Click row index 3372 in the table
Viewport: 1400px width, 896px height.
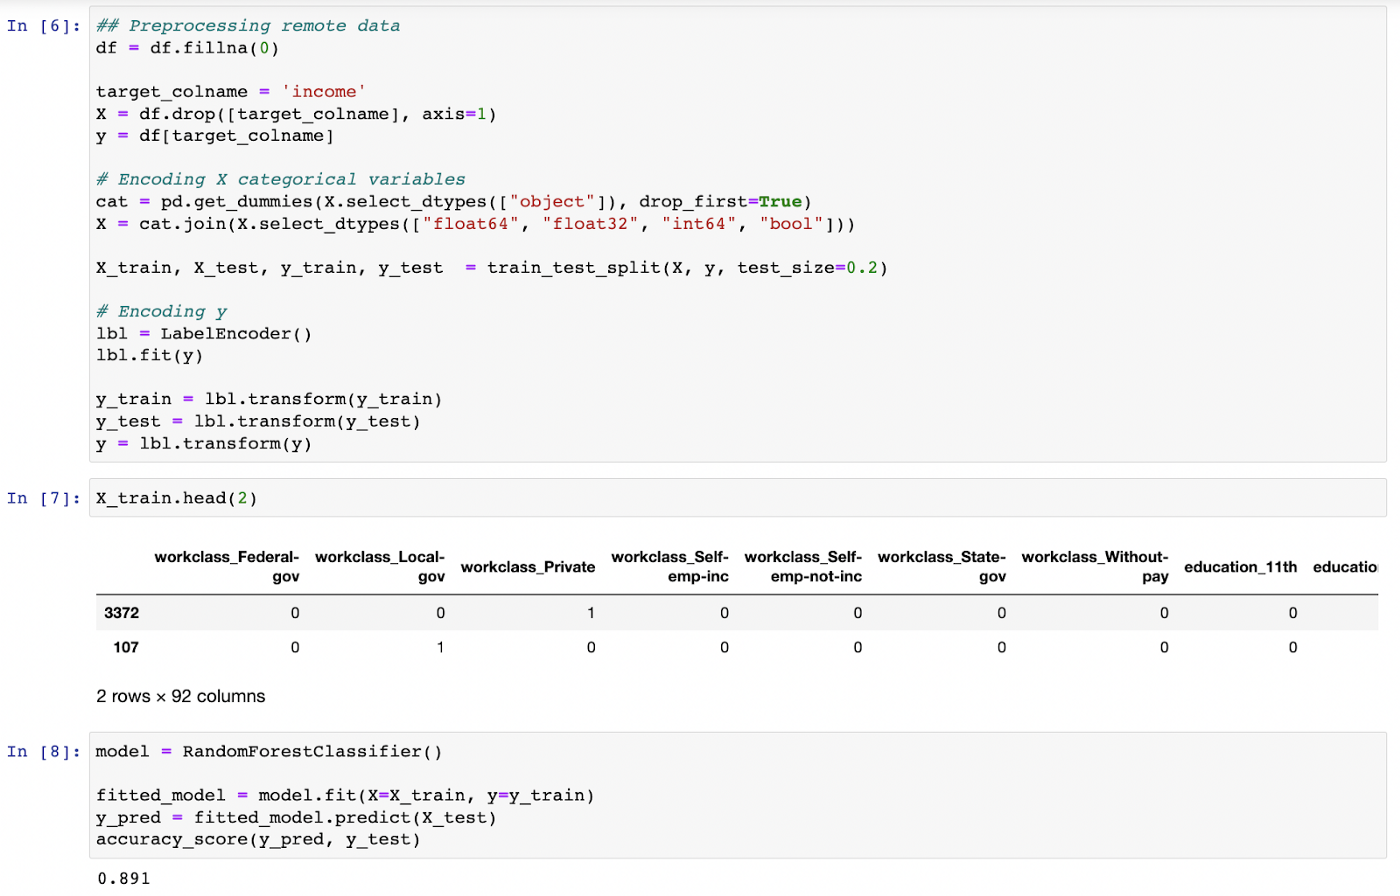tap(121, 613)
